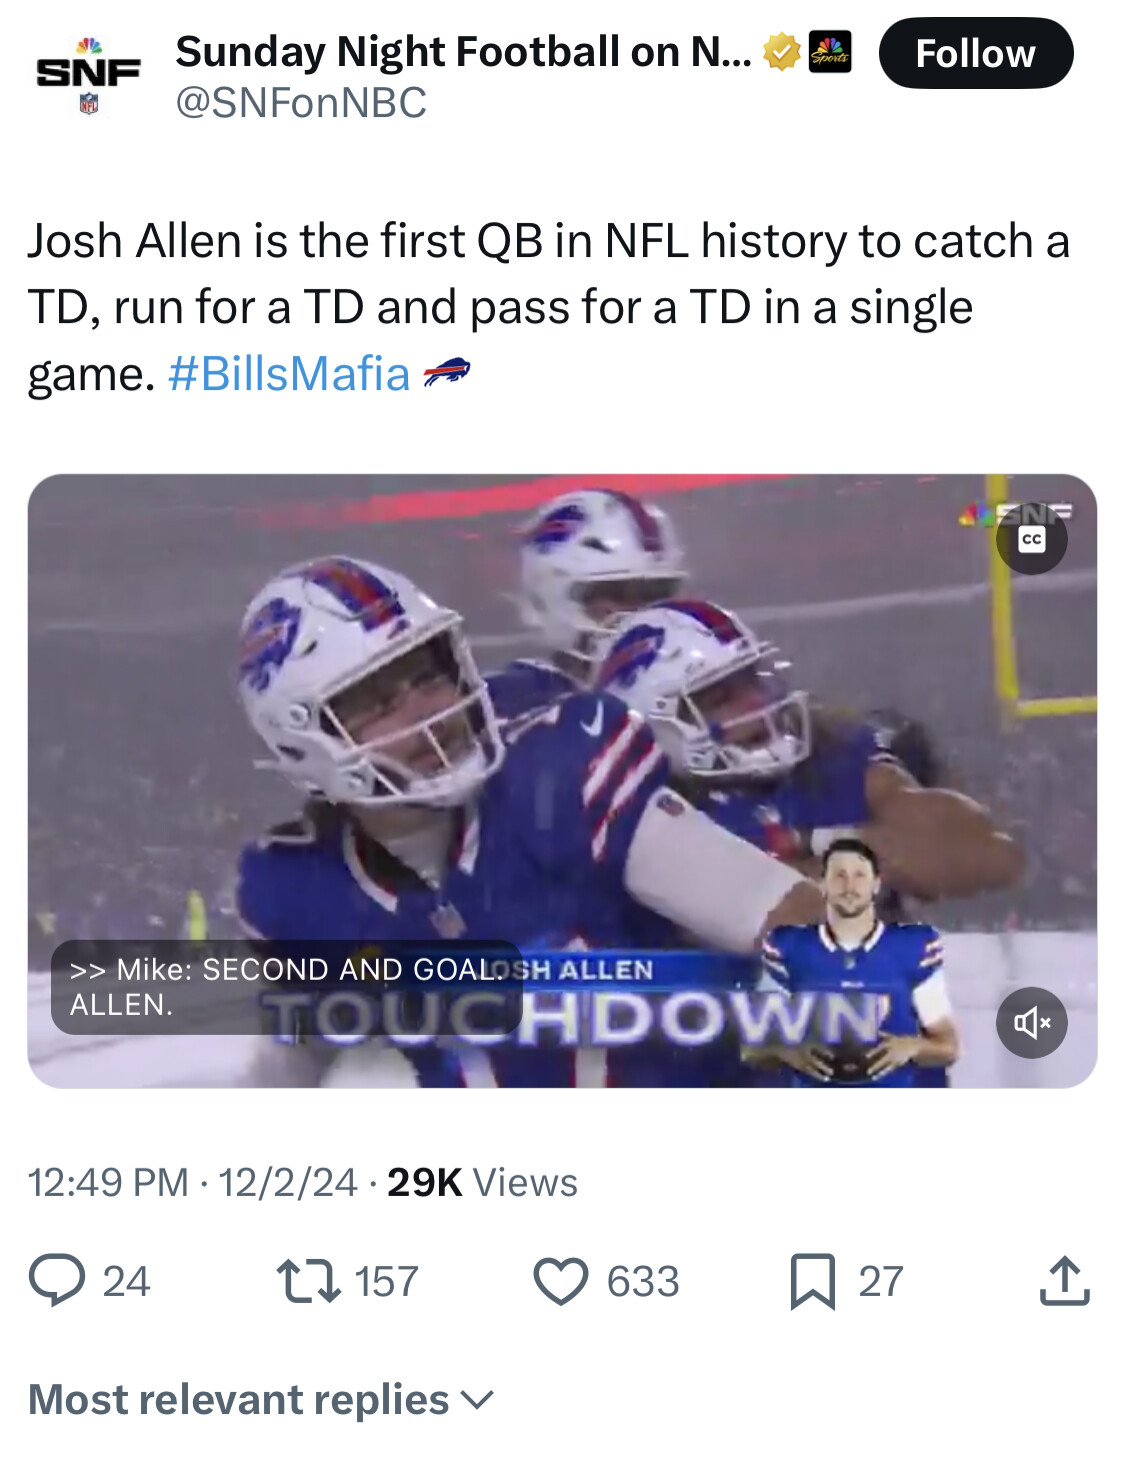Click the NBC Sports affiliation badge
This screenshot has width=1125, height=1469.
tap(830, 53)
